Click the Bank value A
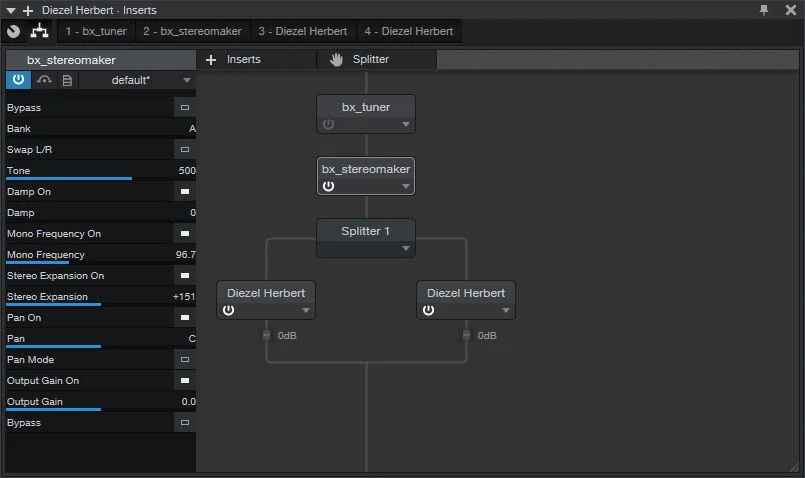This screenshot has height=478, width=805. tap(193, 129)
